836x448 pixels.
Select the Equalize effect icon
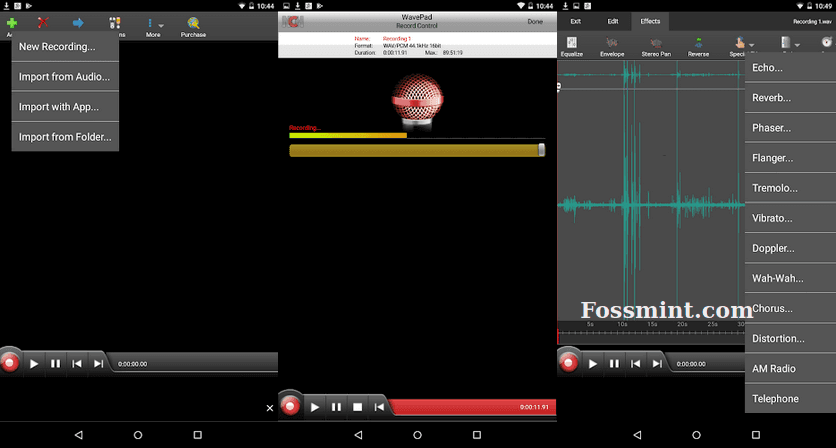pos(571,45)
